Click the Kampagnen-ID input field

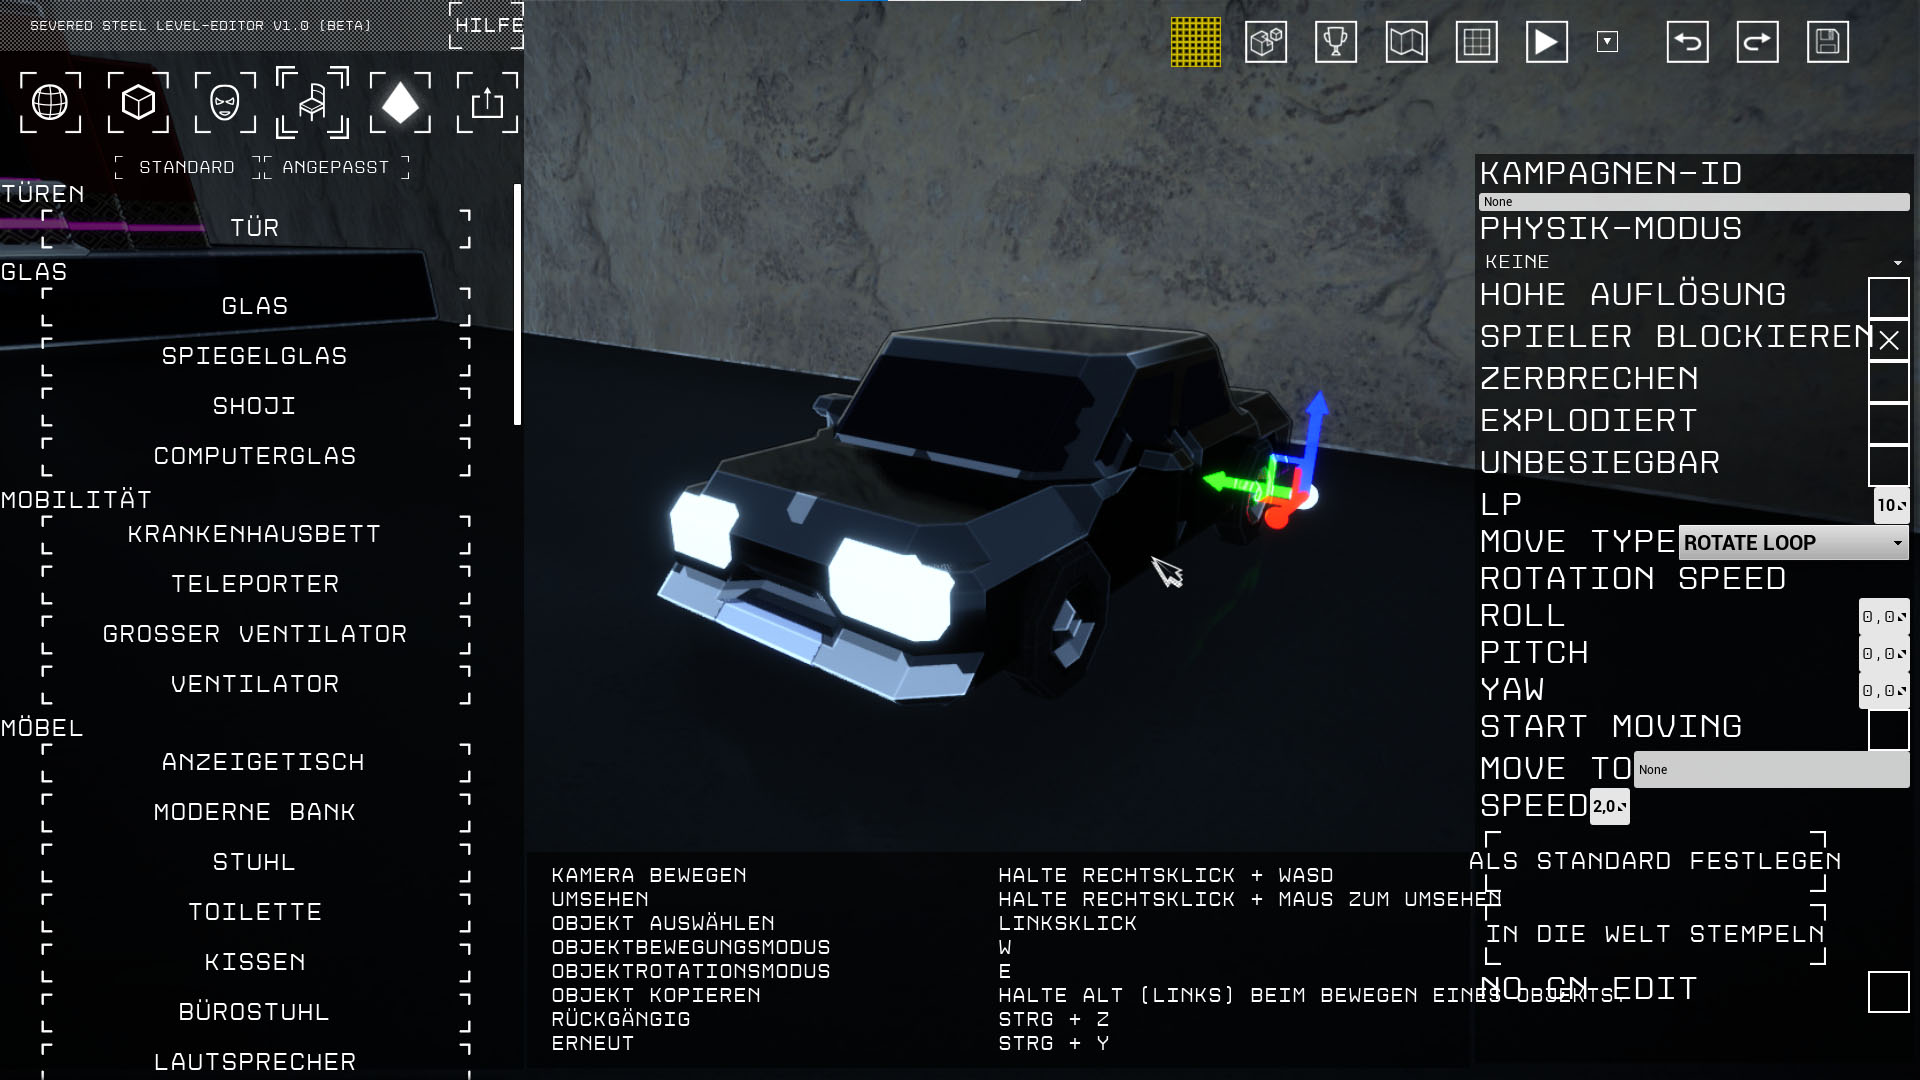pyautogui.click(x=1692, y=202)
